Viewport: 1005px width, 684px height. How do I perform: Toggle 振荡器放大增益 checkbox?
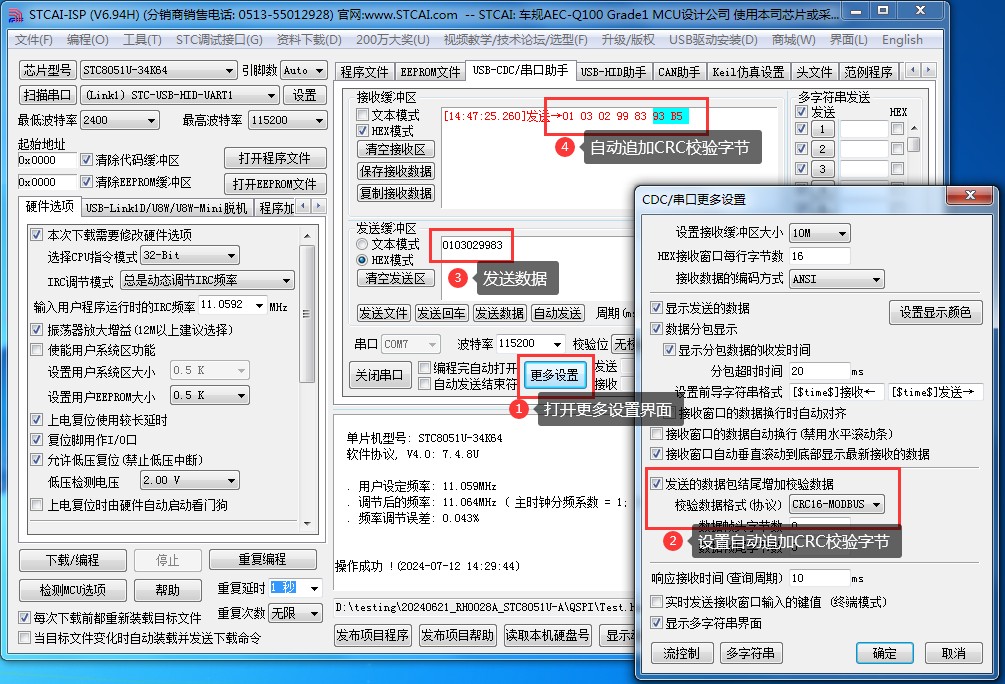coord(37,330)
